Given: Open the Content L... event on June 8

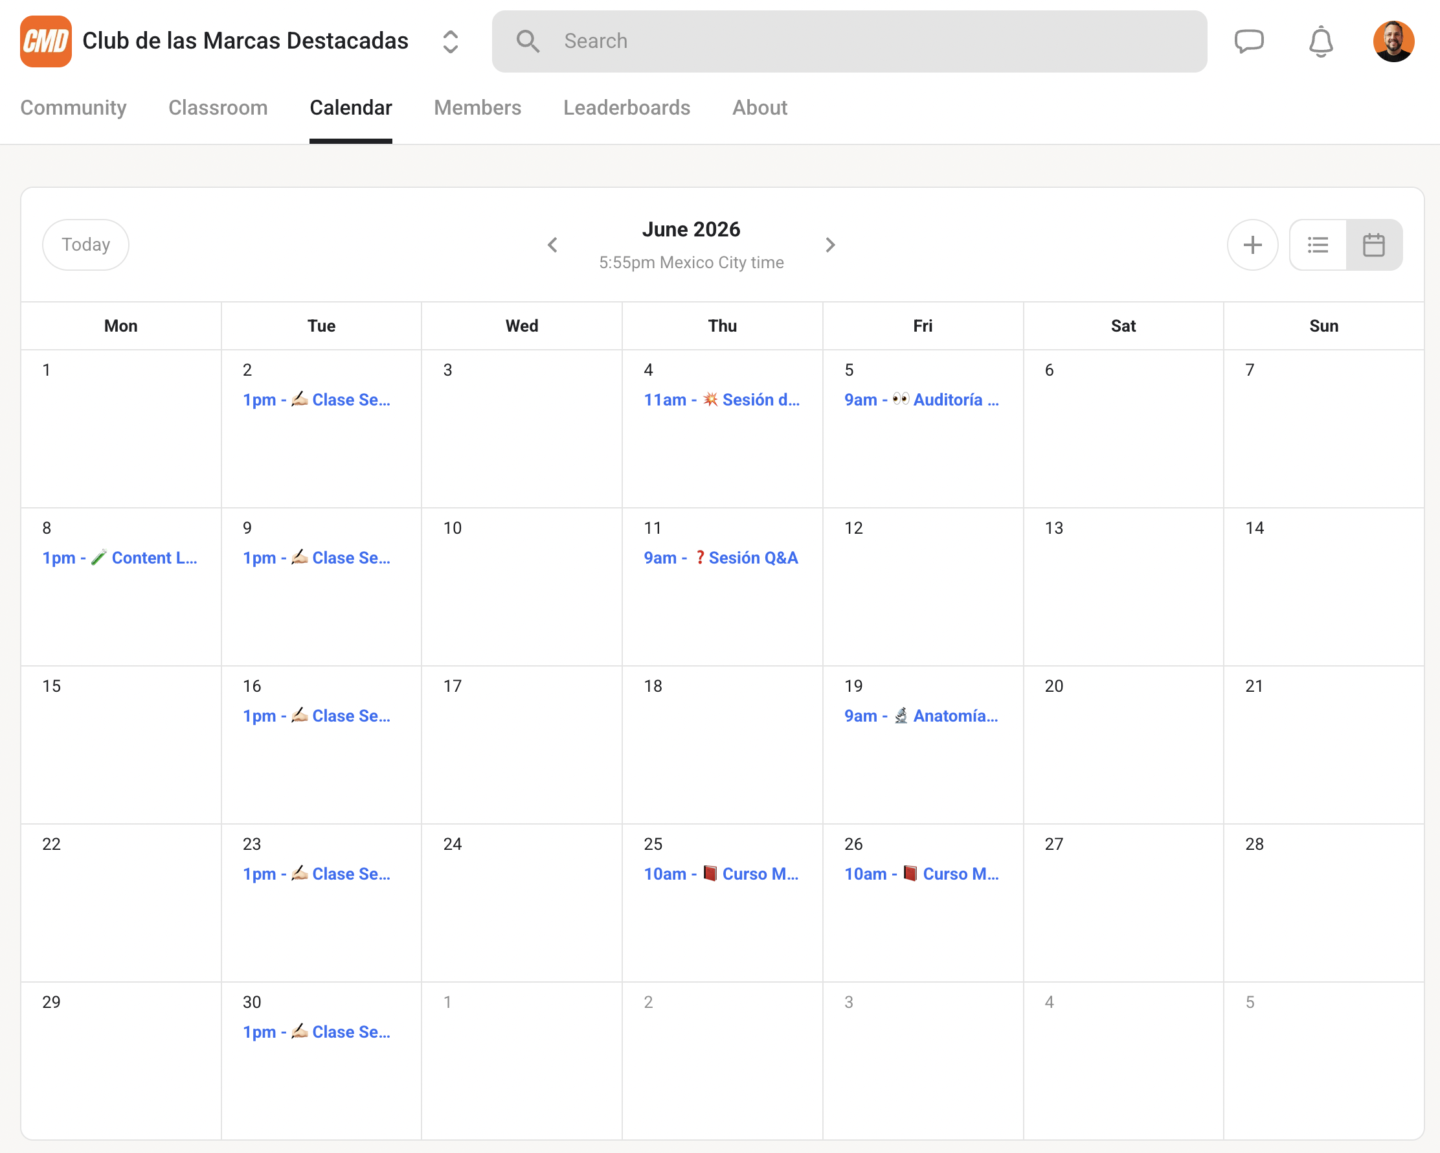Looking at the screenshot, I should point(120,558).
